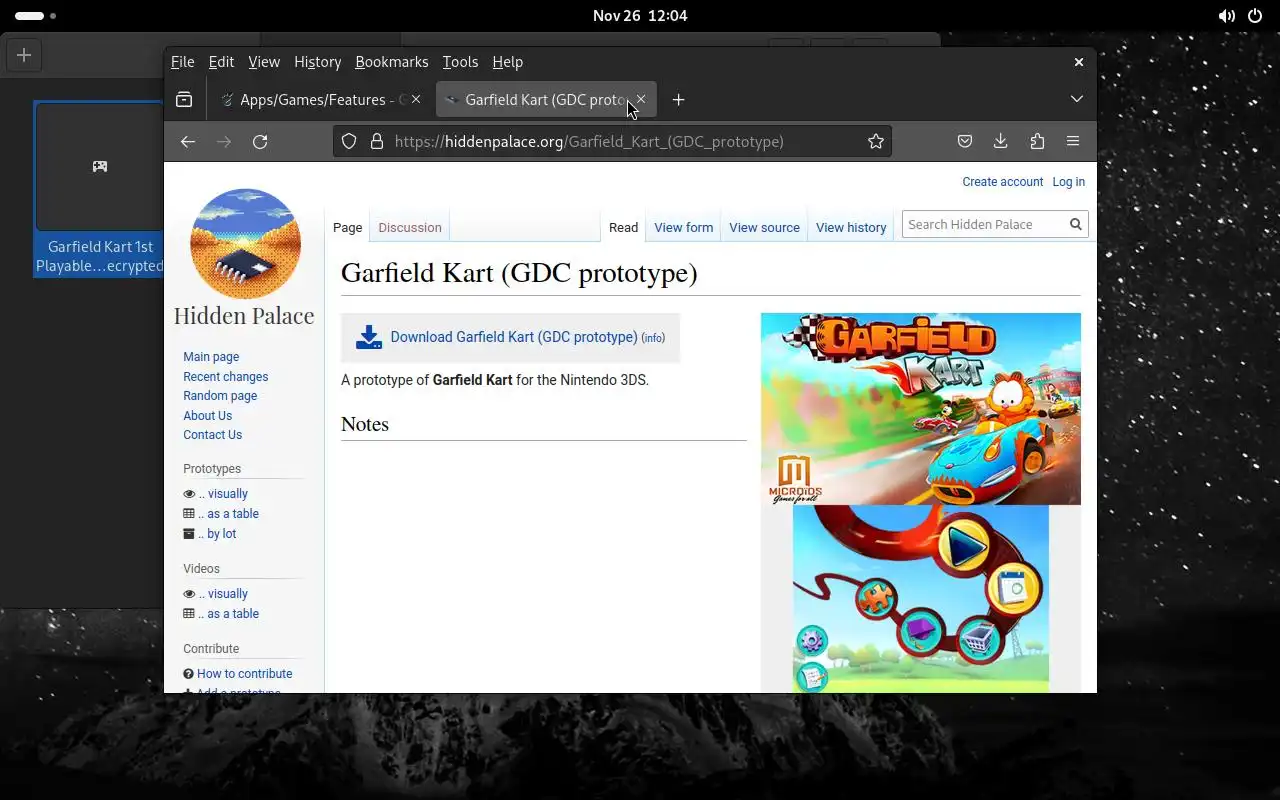Click the power icon in top bar
1280x800 pixels.
[1255, 16]
